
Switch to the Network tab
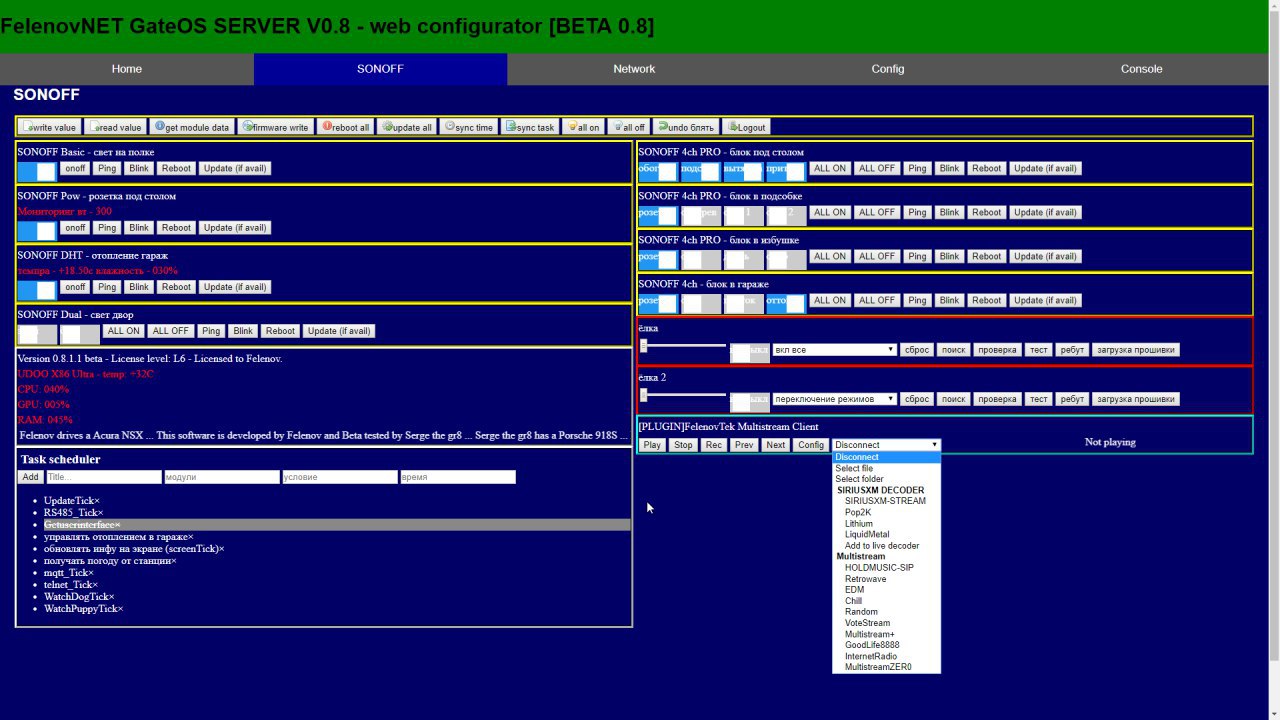click(634, 69)
